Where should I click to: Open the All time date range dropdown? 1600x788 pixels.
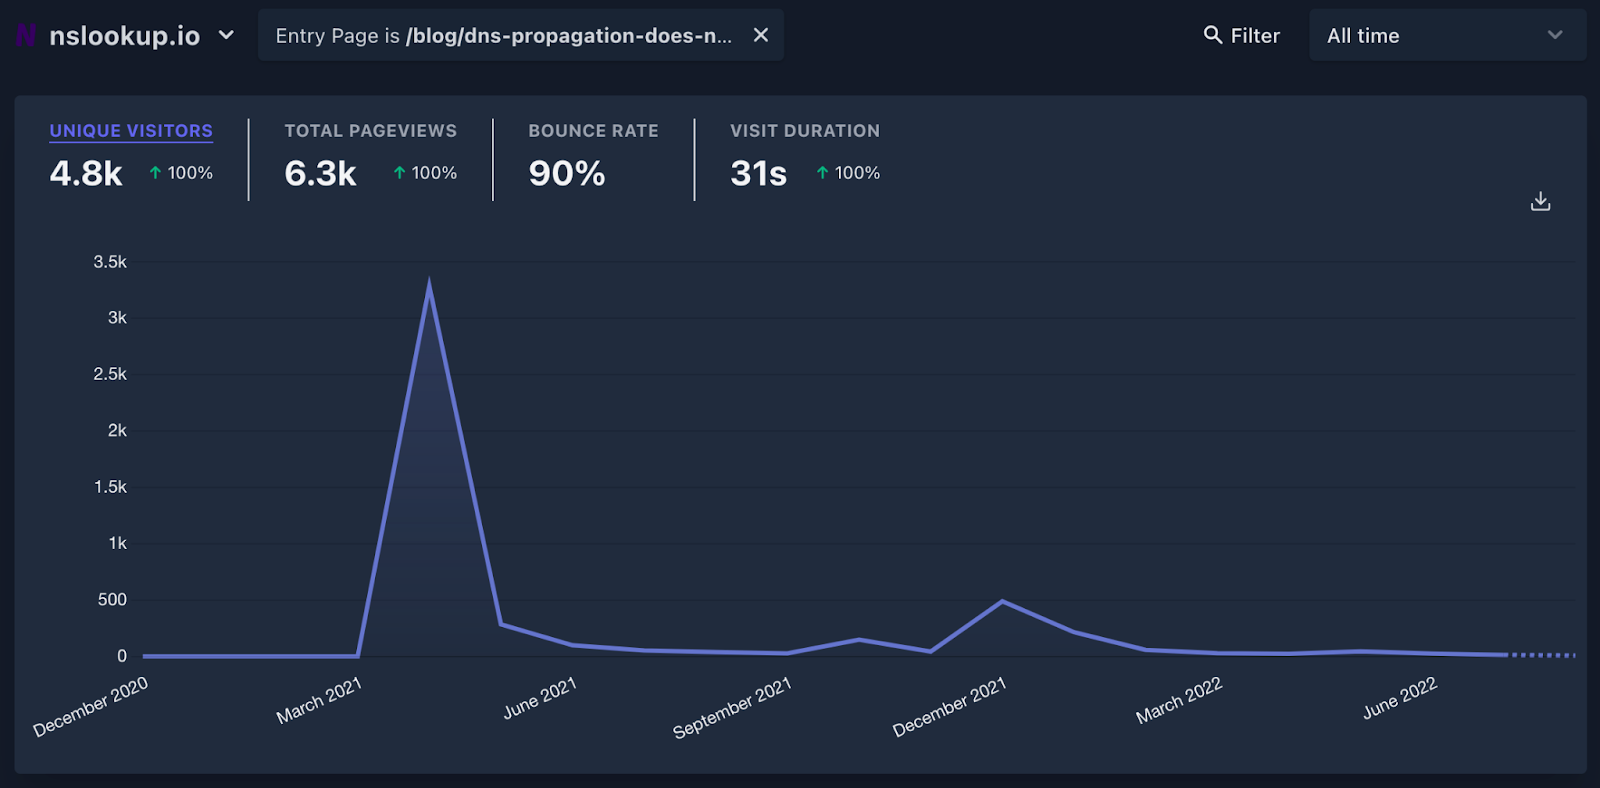1447,35
